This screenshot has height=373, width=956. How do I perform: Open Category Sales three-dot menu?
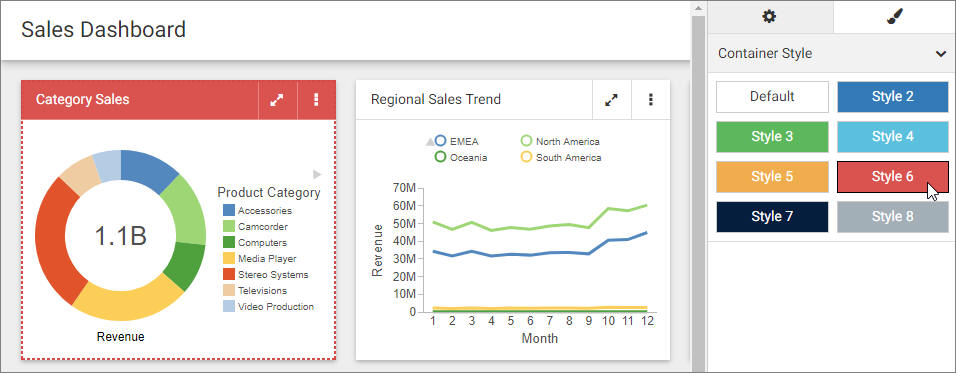(x=316, y=100)
